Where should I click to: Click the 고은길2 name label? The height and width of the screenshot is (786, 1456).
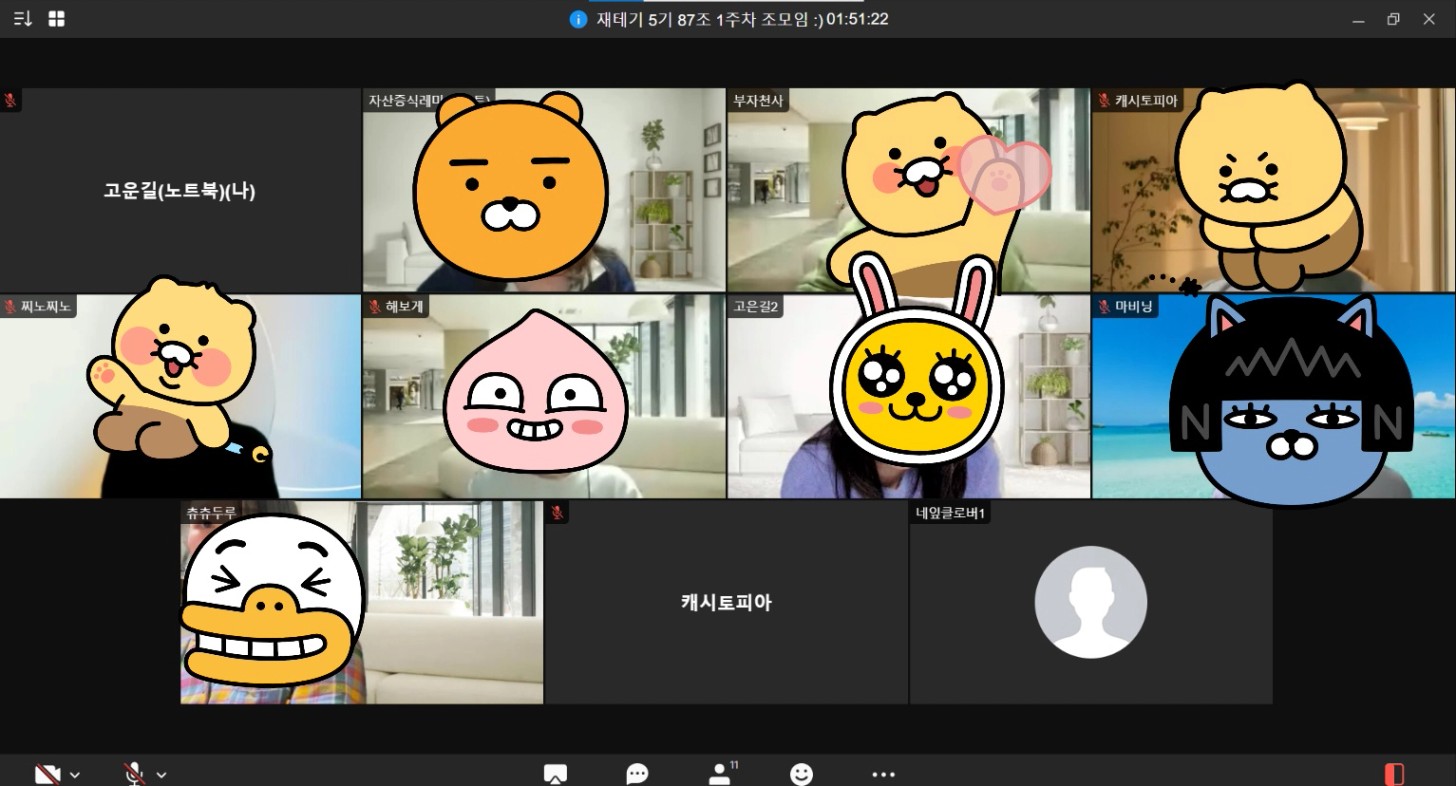[x=756, y=306]
